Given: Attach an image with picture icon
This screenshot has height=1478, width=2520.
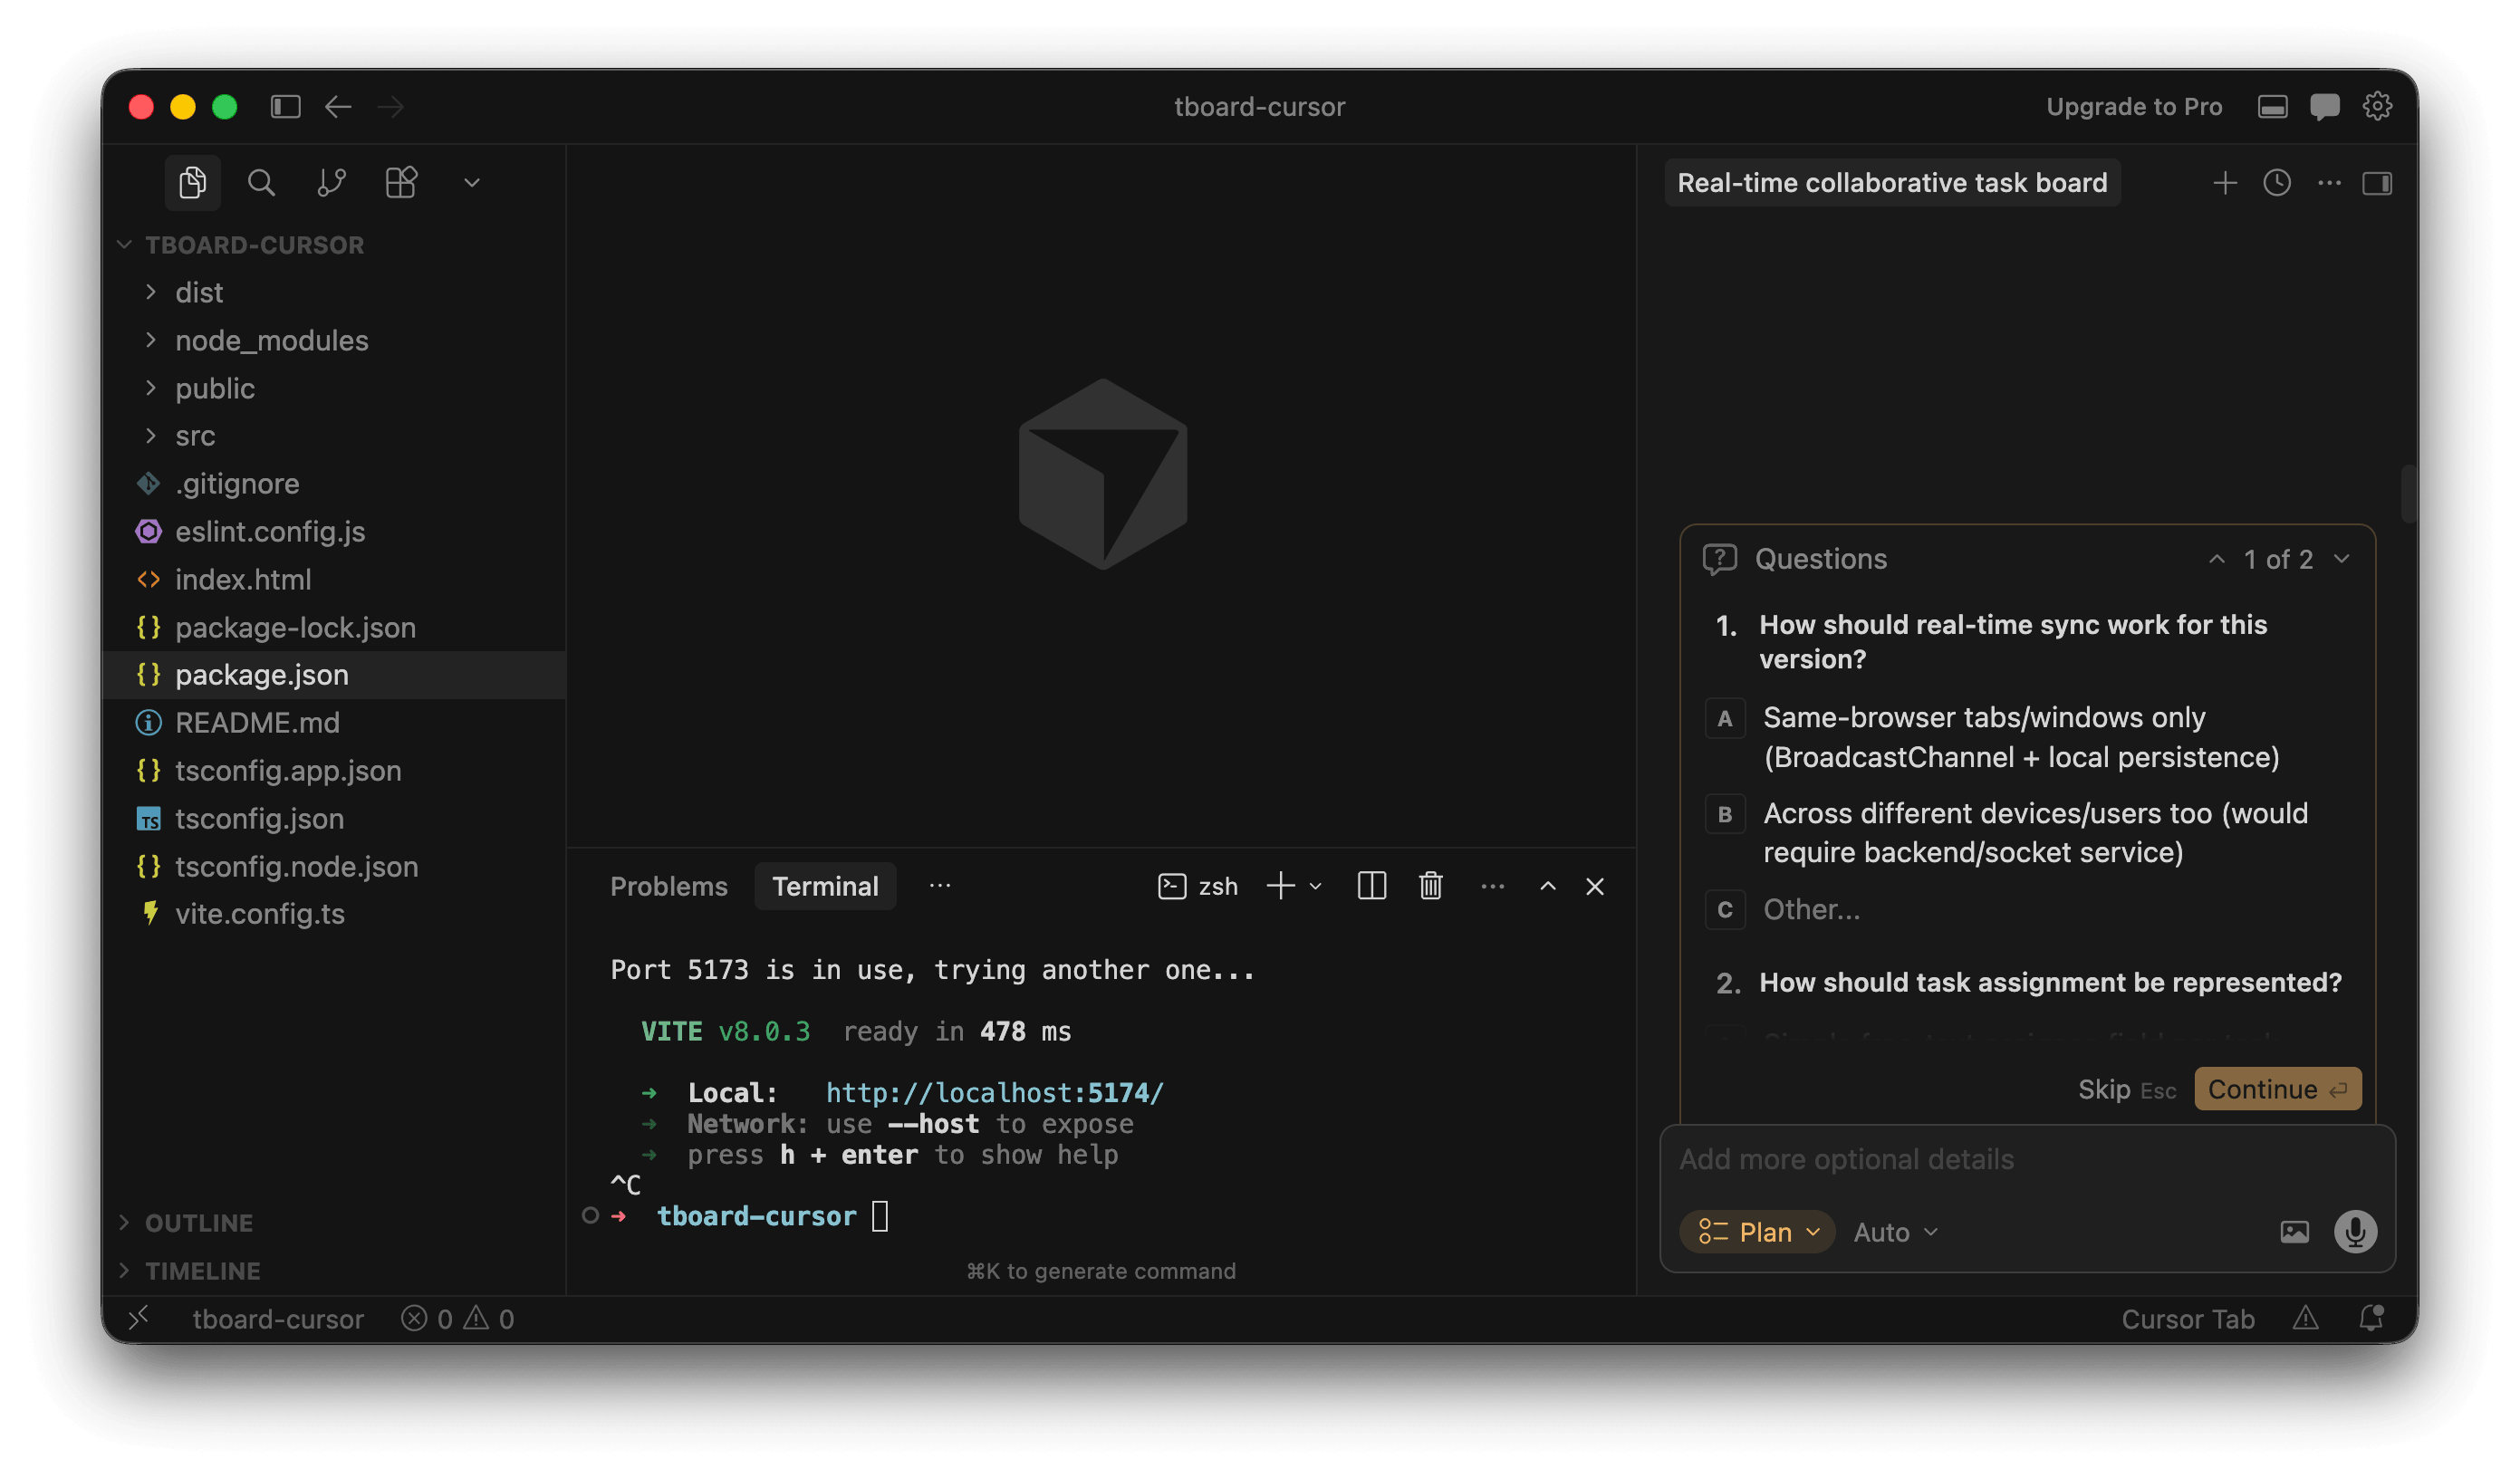Looking at the screenshot, I should 2295,1233.
